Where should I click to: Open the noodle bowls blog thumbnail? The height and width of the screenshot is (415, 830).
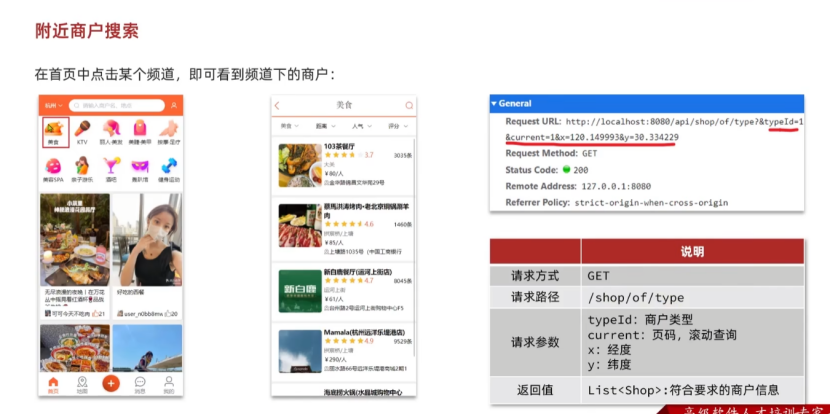[75, 348]
